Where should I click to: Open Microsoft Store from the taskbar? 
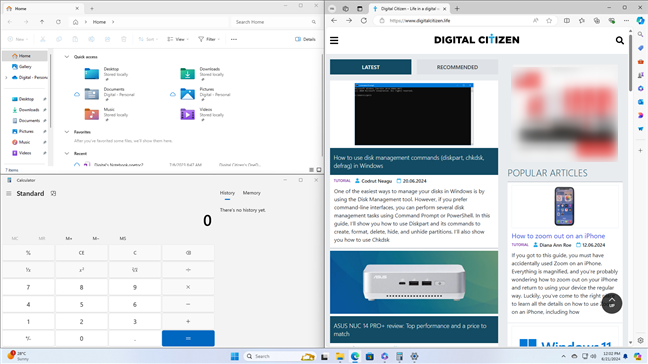tap(369, 356)
